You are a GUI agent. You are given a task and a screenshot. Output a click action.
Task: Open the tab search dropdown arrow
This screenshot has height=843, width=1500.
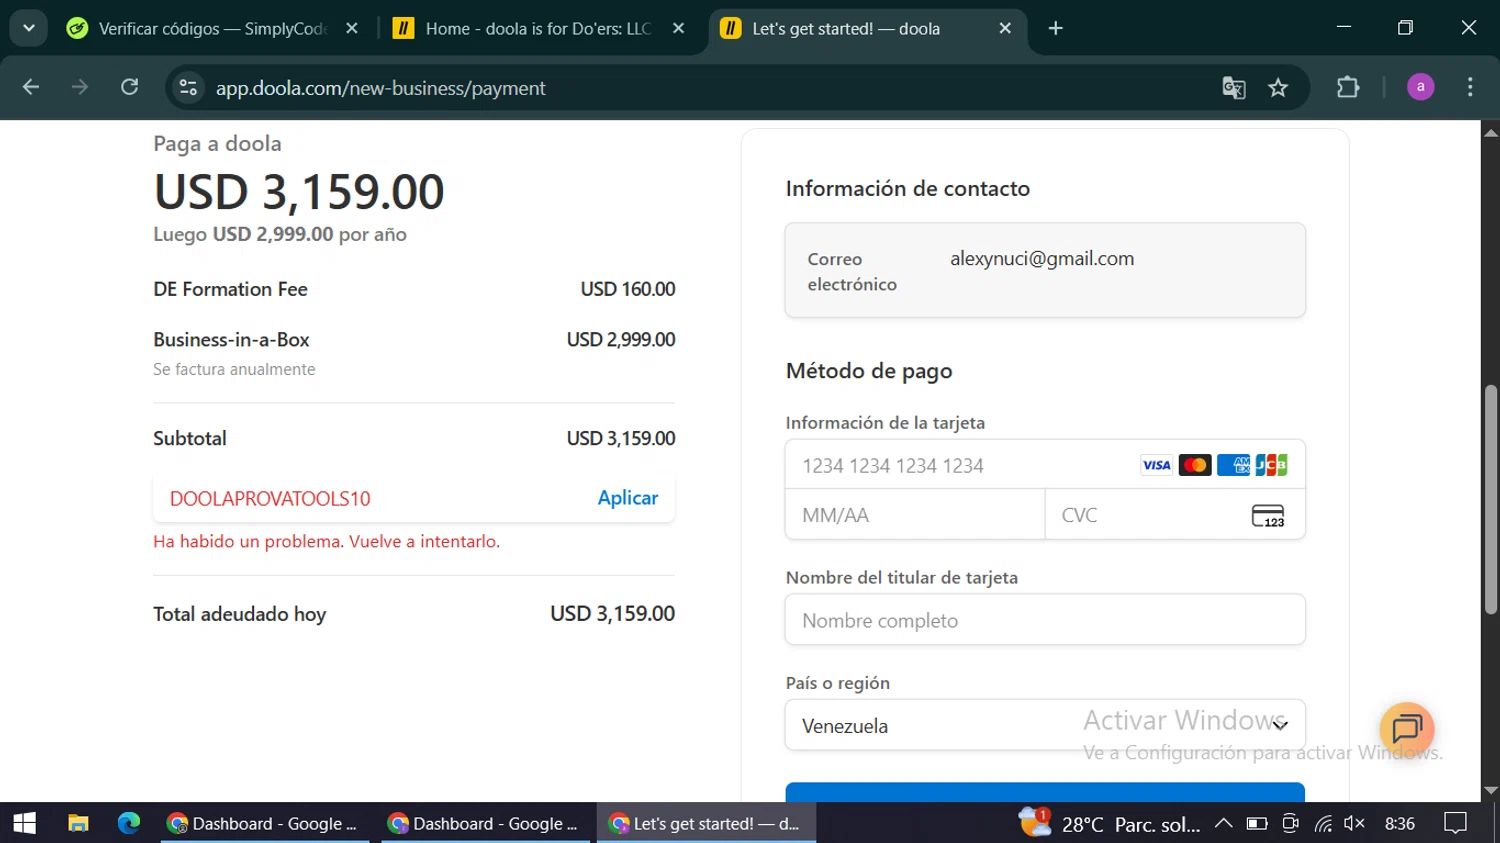(x=29, y=28)
